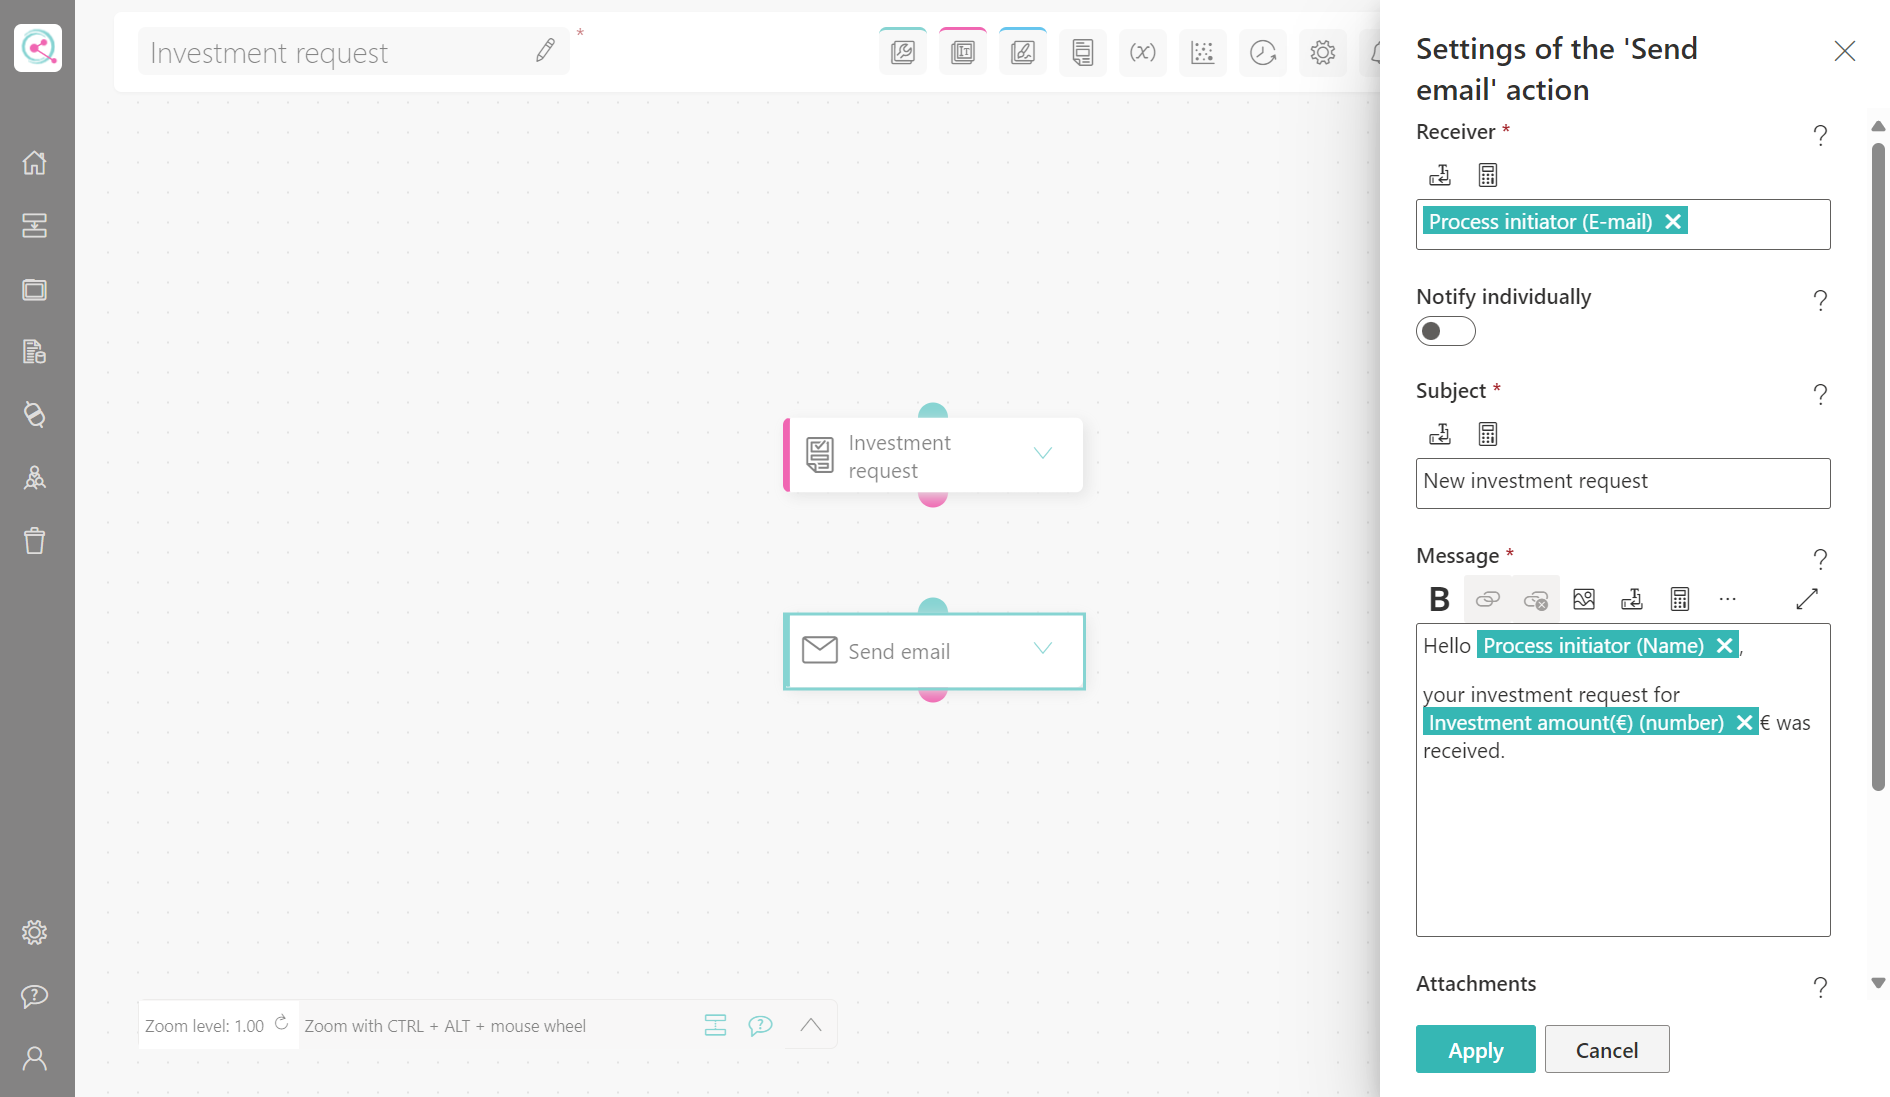Remove the Investment amount tag from Message
Screen dimensions: 1890x1097
click(1745, 723)
